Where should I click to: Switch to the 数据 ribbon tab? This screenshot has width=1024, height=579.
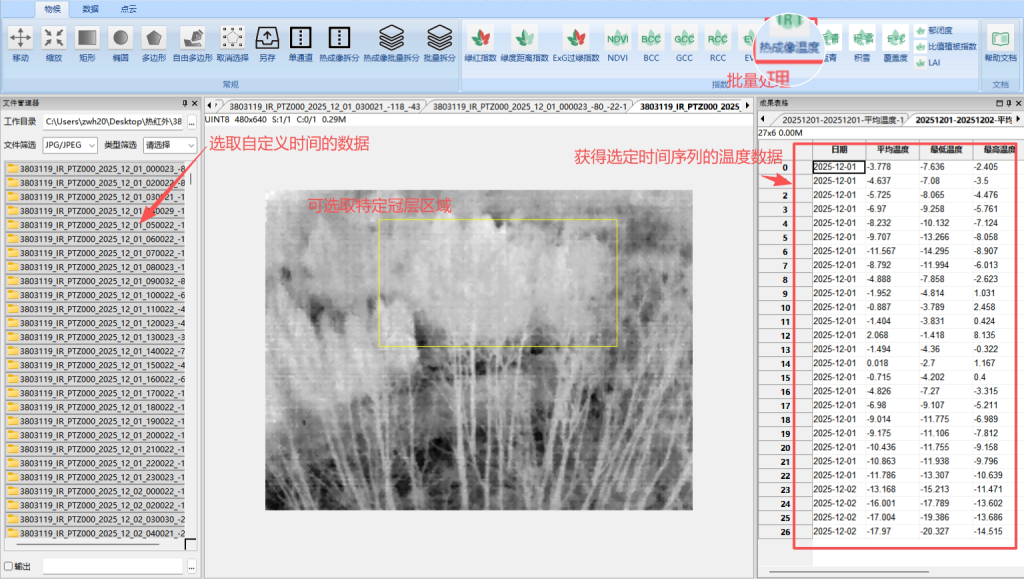(x=90, y=8)
